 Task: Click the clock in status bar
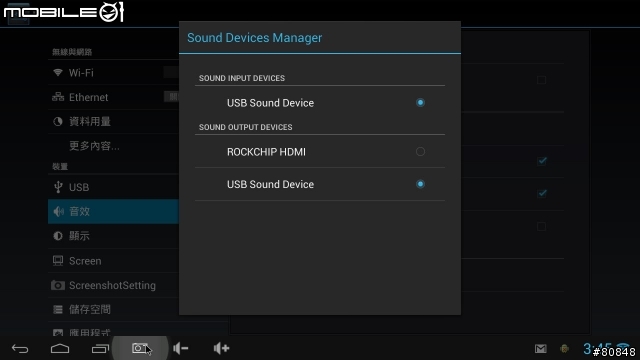[x=597, y=349]
